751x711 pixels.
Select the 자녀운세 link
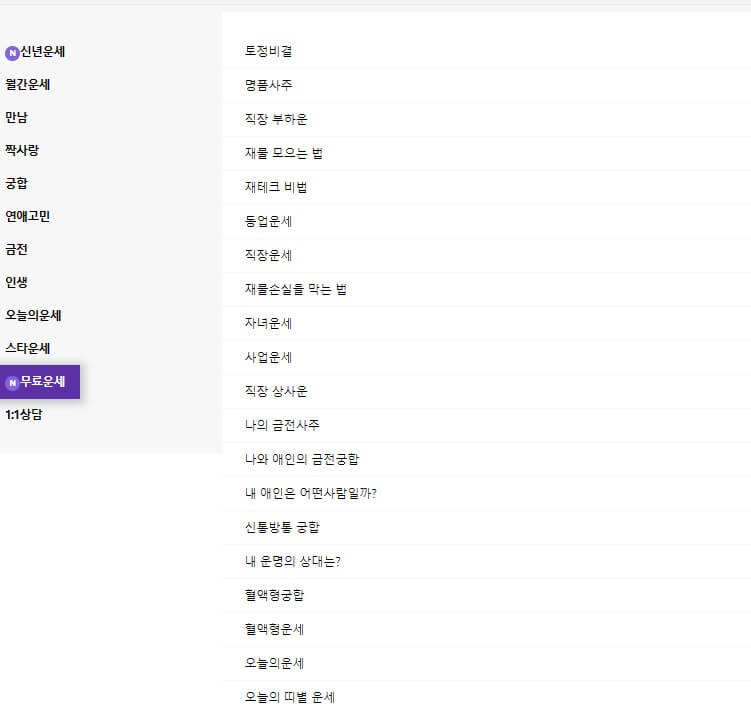(x=268, y=323)
